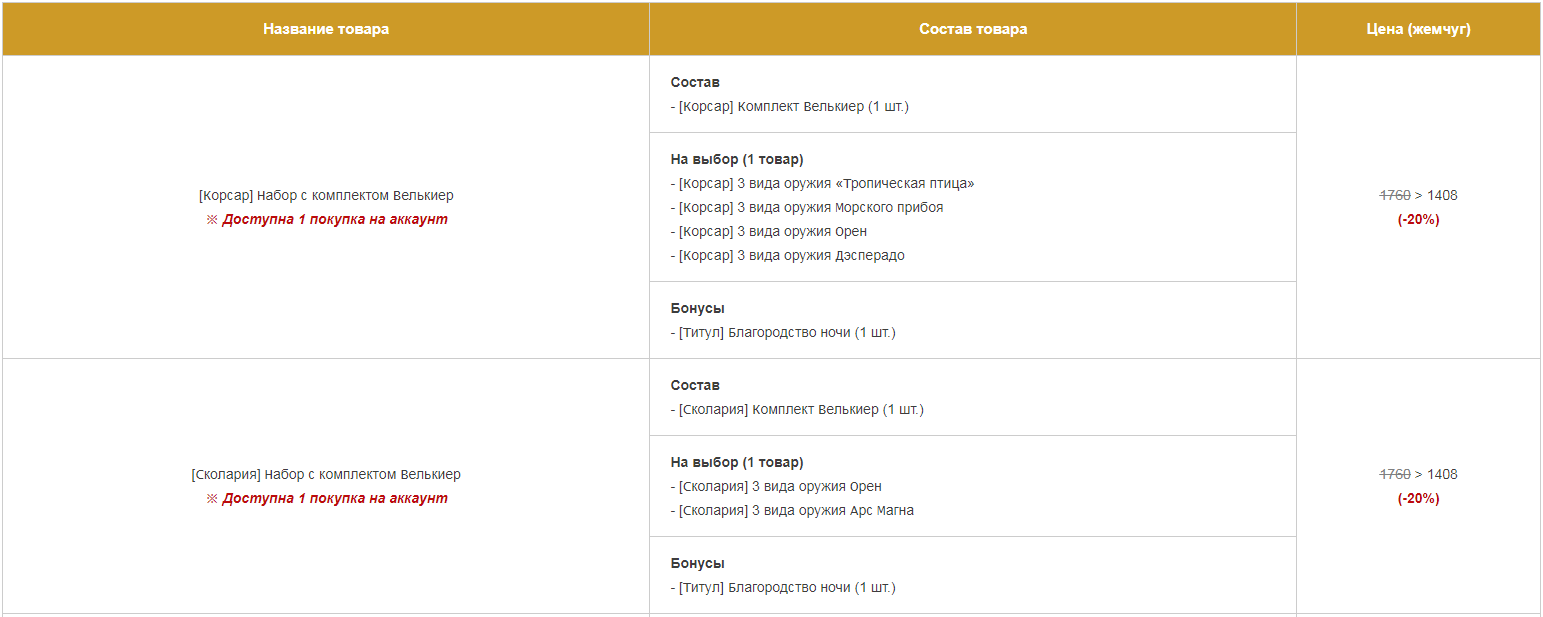Viewport: 1543px width, 617px height.
Task: Click the (-20%) discount in the Сколария row
Action: (x=1418, y=499)
